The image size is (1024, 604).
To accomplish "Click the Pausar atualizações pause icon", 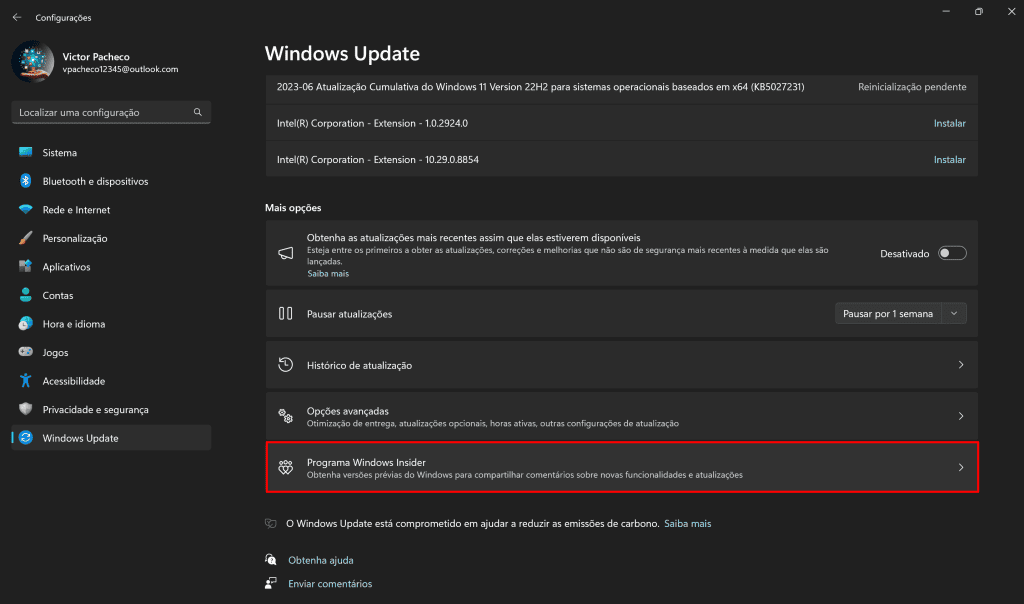I will click(285, 313).
